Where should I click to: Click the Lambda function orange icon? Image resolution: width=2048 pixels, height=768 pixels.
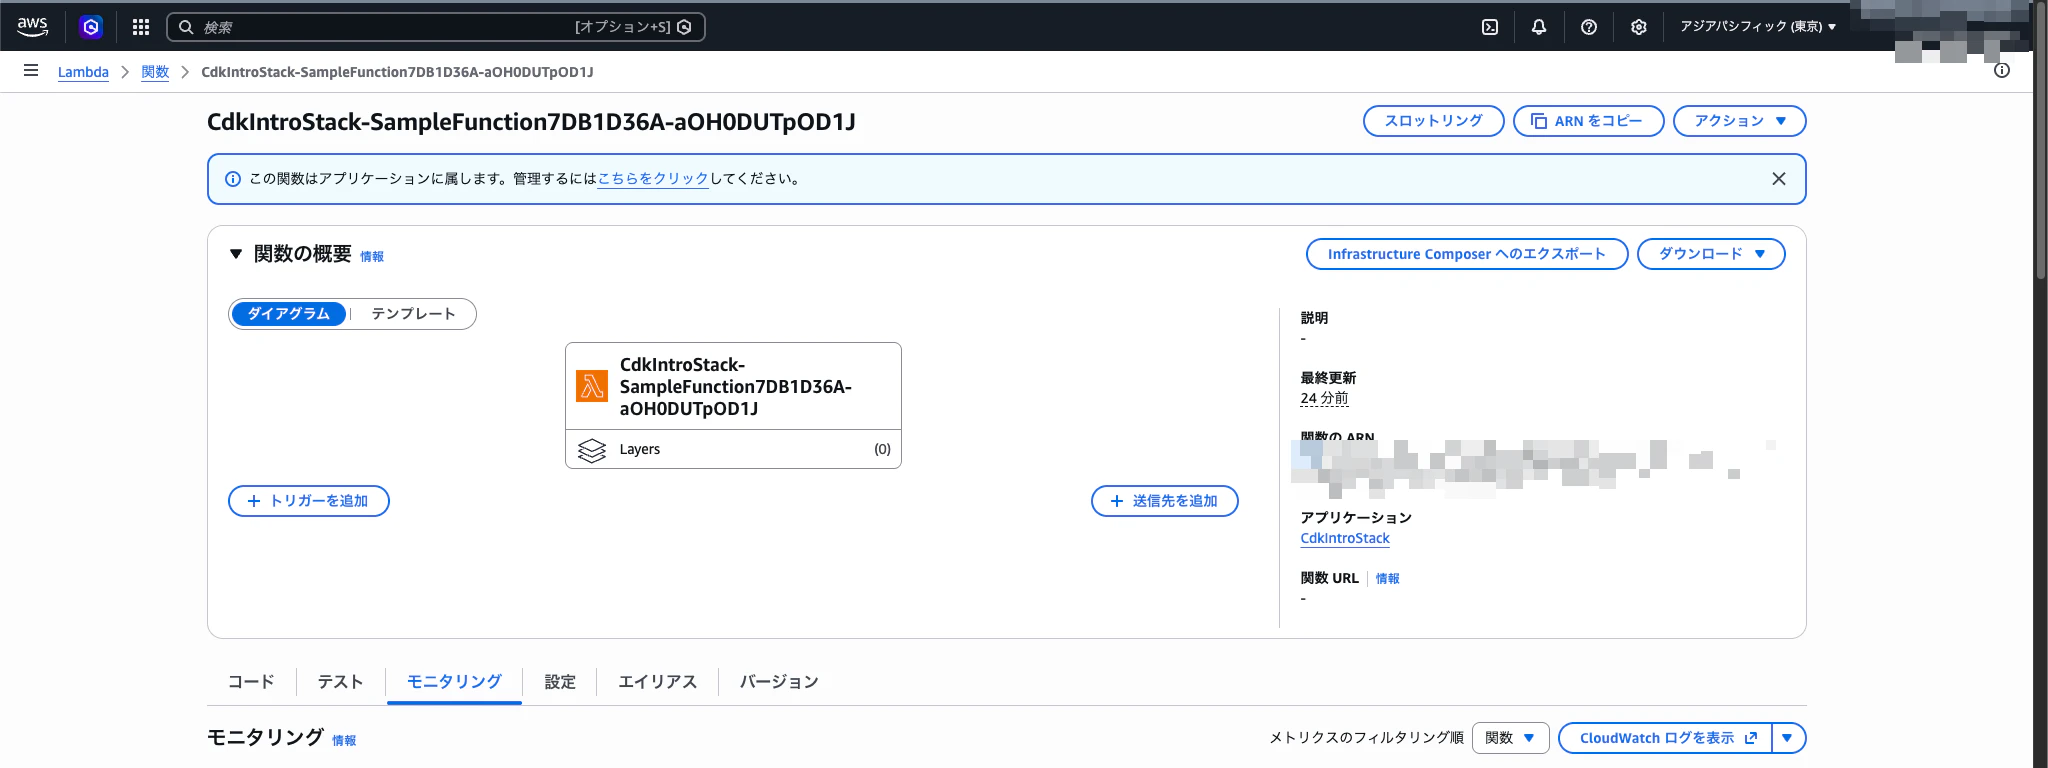click(592, 386)
